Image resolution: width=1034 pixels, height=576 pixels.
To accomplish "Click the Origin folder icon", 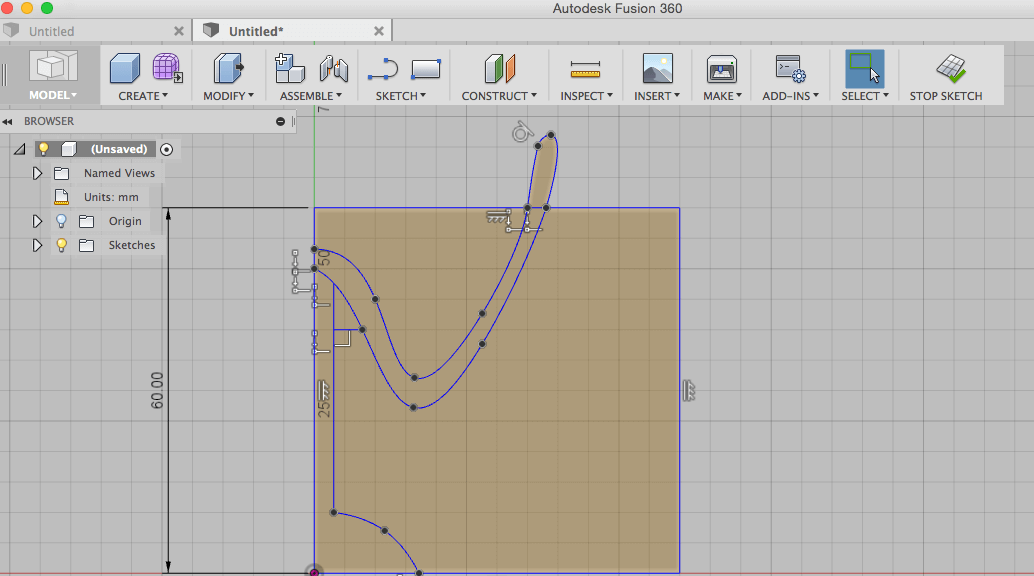I will pyautogui.click(x=86, y=221).
